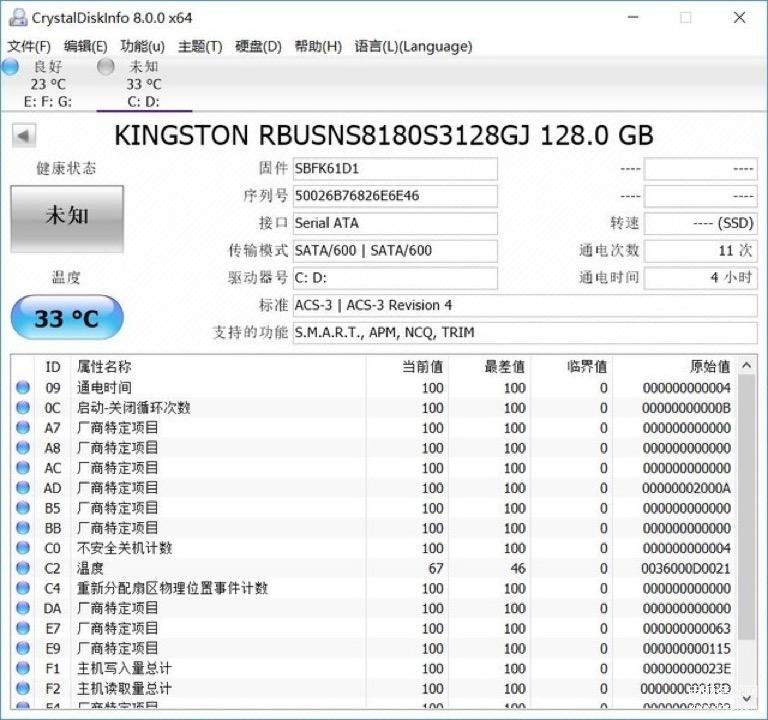Click status orb of row DA
Viewport: 768px width, 720px height.
(x=23, y=608)
